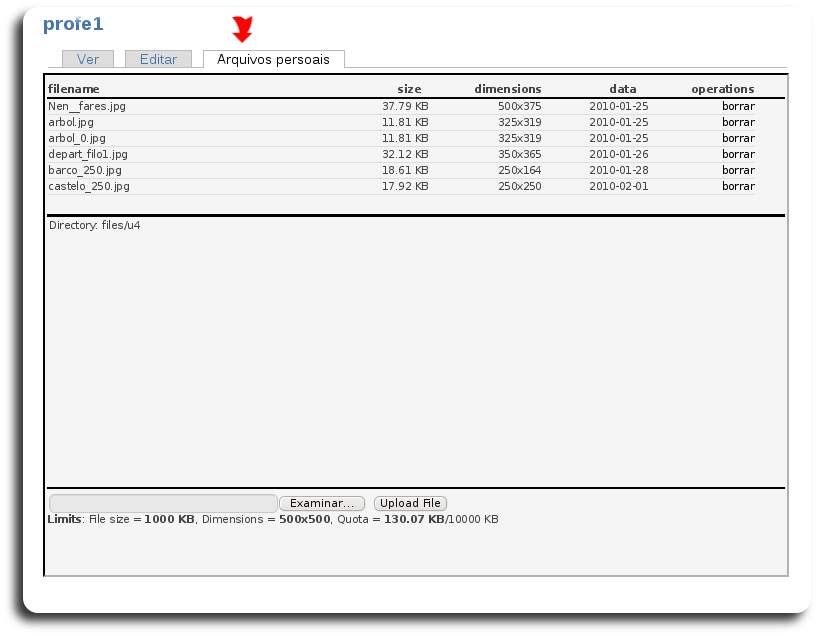Sort files by filename column header
The image size is (818, 636).
pos(74,89)
